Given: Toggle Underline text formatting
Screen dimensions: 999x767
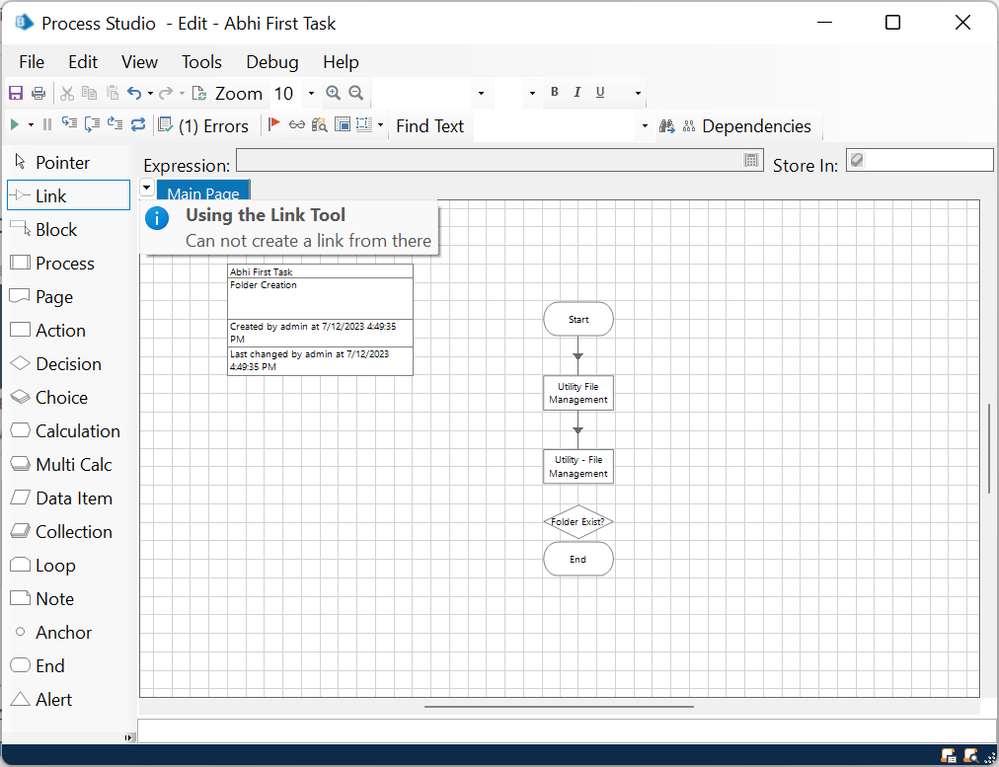Looking at the screenshot, I should coord(600,93).
